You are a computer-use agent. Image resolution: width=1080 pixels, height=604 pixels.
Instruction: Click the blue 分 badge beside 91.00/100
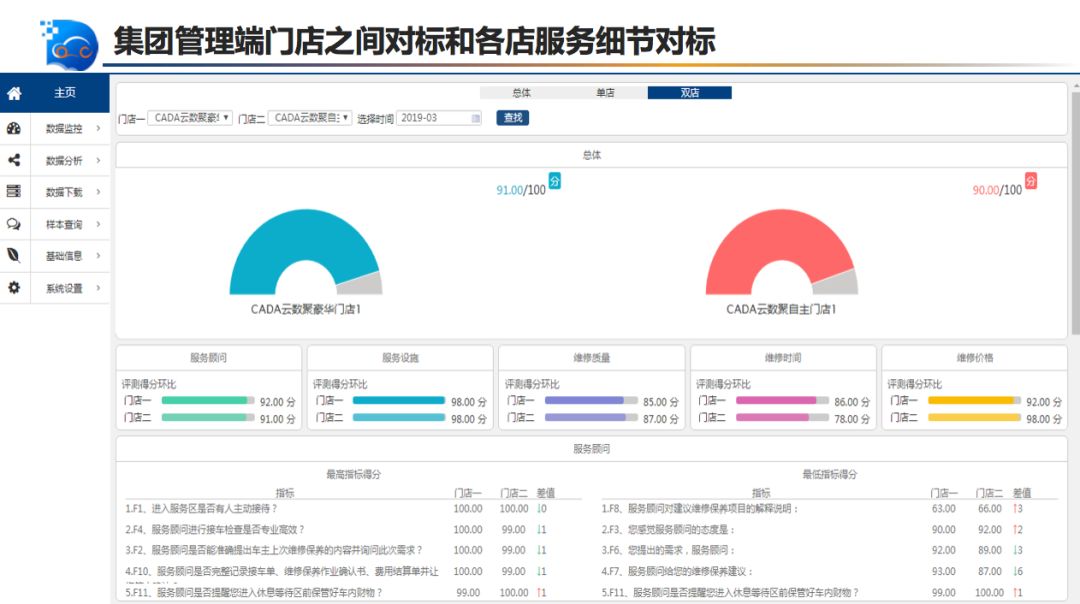pos(554,181)
